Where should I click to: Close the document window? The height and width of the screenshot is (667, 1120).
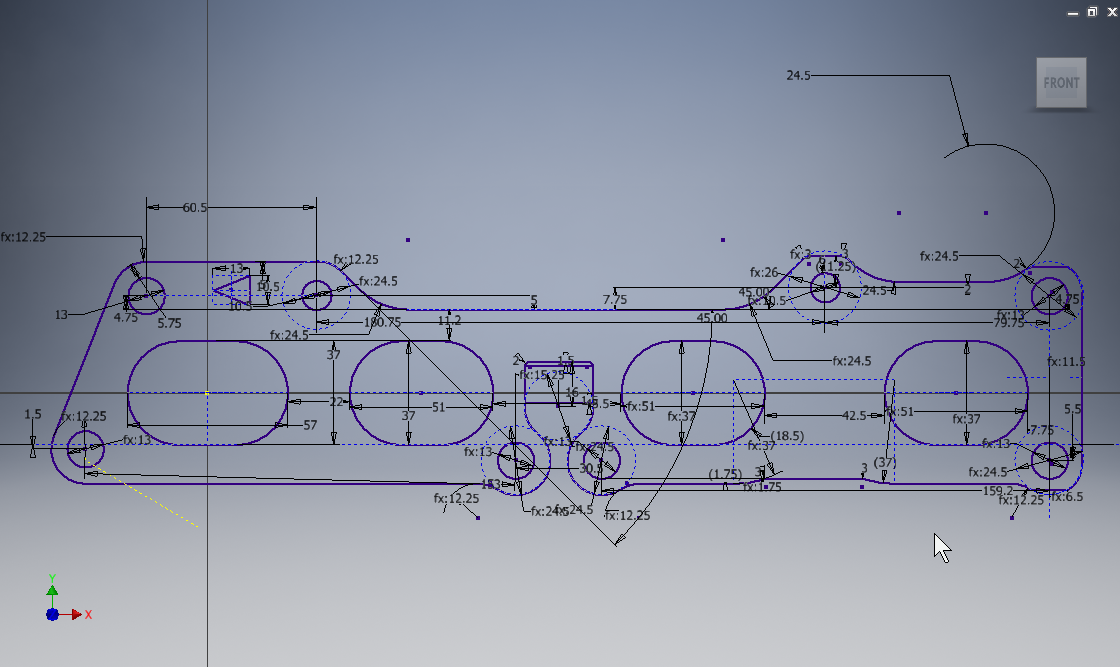click(1112, 12)
